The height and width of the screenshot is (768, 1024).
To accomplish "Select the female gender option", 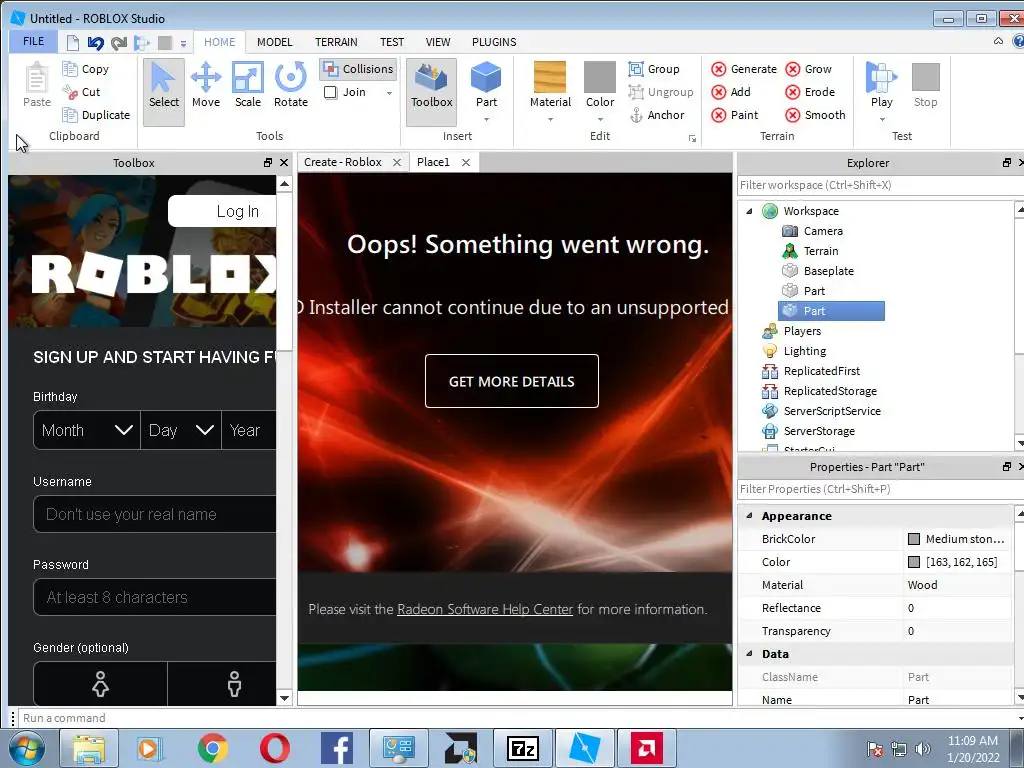I will pos(101,684).
